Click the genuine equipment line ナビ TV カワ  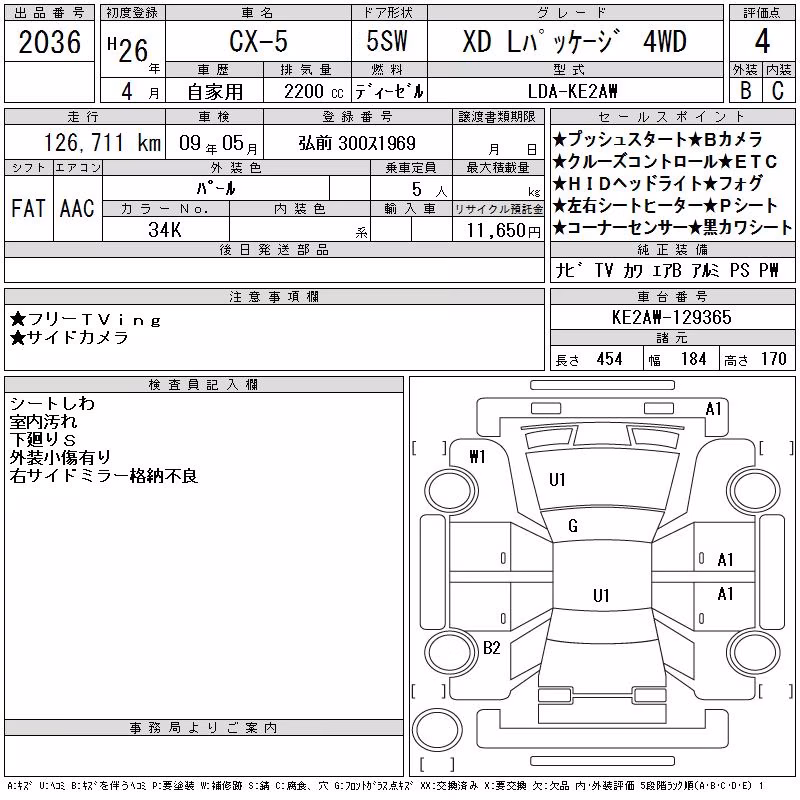coord(598,270)
